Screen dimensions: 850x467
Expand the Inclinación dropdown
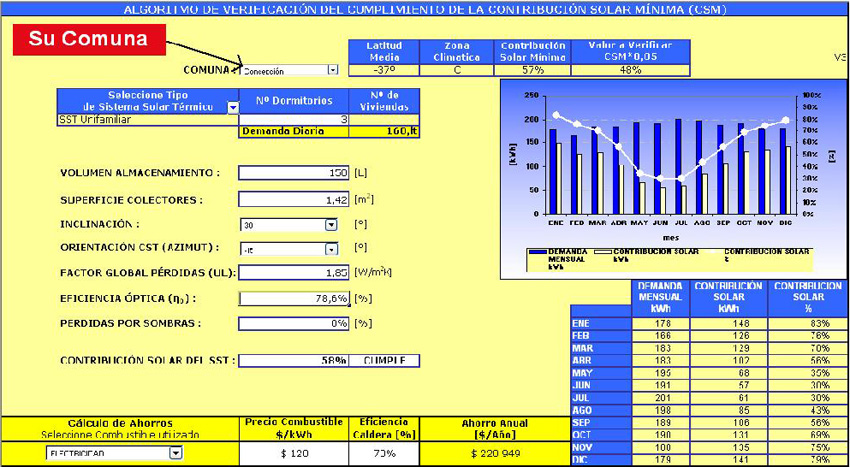[331, 225]
